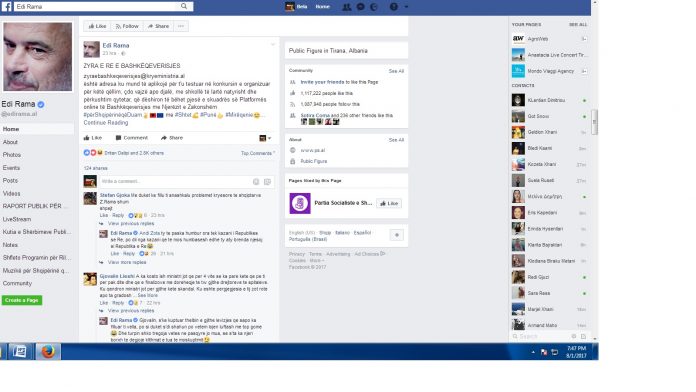Open the Continue Reading link

pos(106,123)
